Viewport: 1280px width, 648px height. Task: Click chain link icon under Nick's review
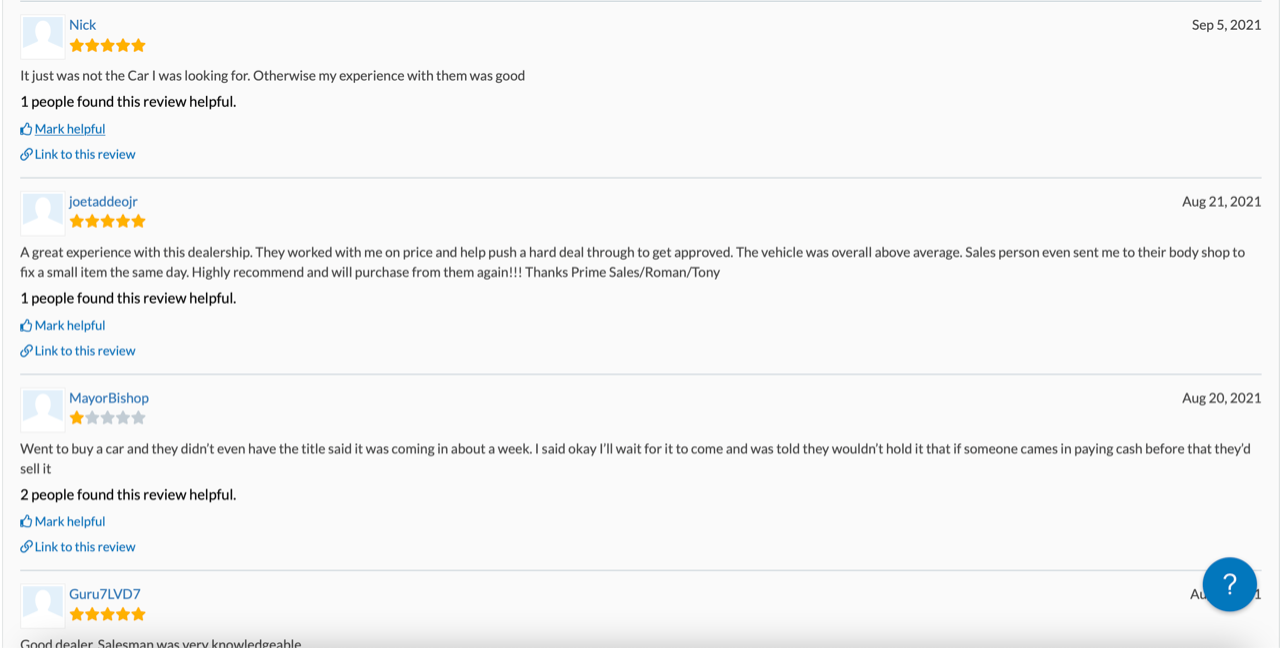pos(26,154)
